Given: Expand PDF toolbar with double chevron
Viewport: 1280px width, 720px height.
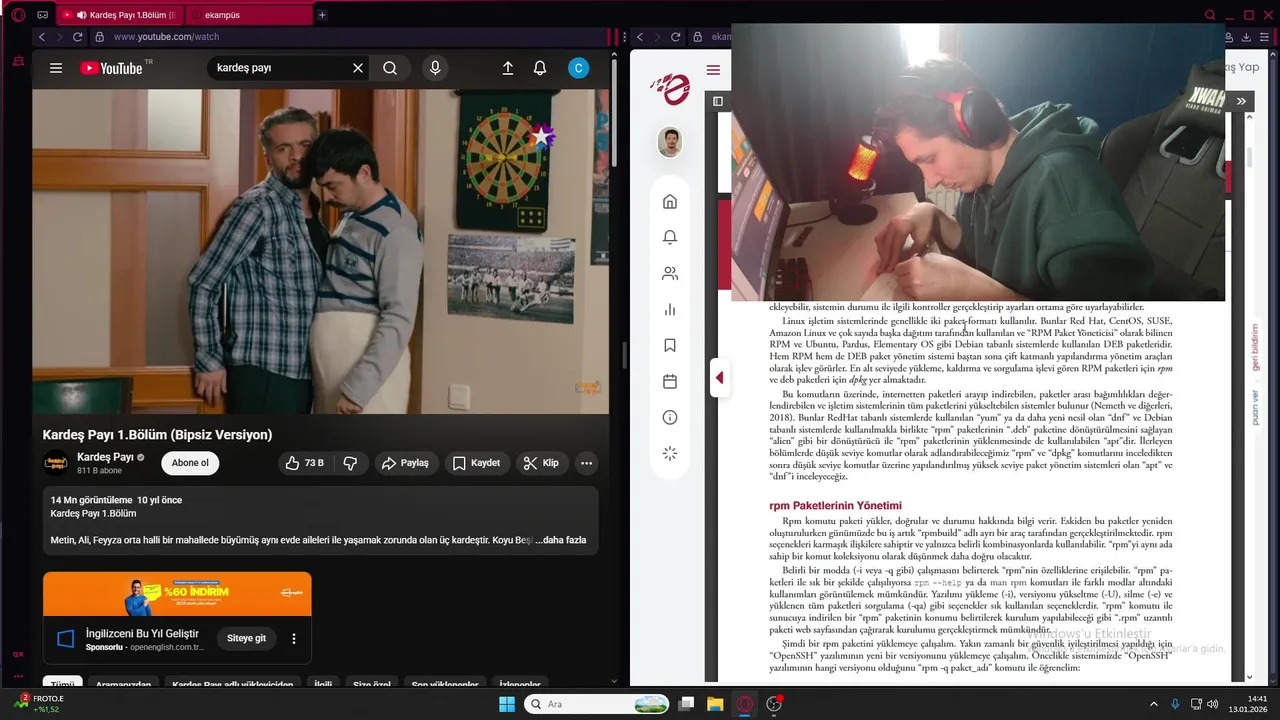Looking at the screenshot, I should [x=1241, y=101].
